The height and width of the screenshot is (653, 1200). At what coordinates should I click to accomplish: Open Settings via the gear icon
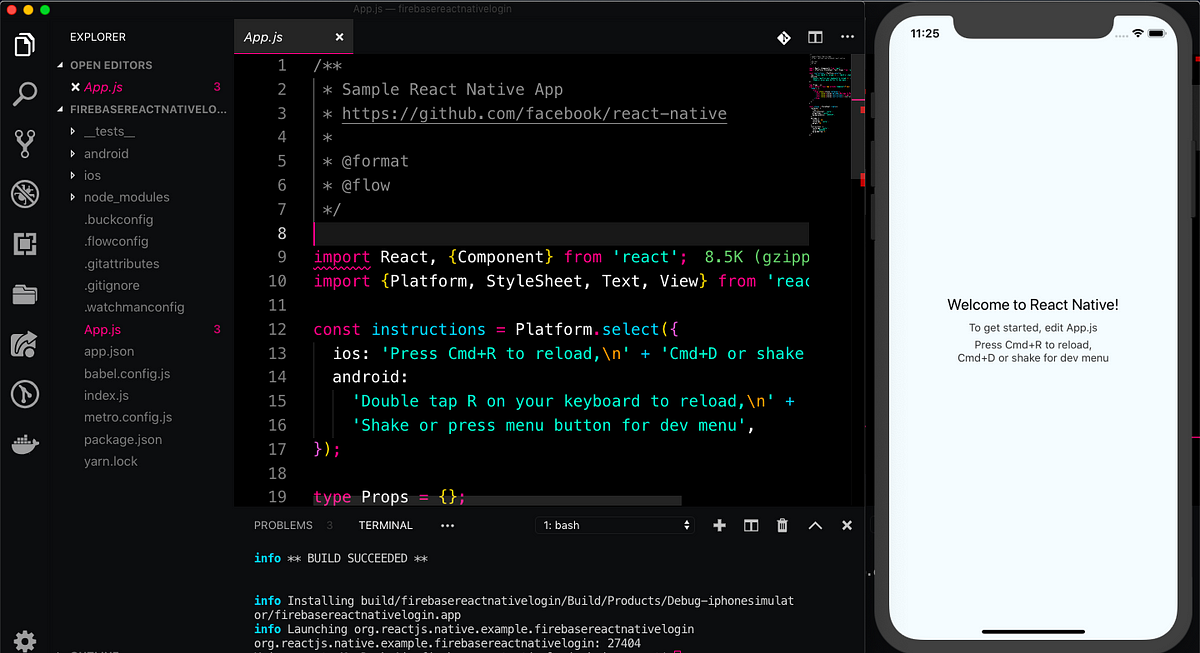pyautogui.click(x=25, y=641)
